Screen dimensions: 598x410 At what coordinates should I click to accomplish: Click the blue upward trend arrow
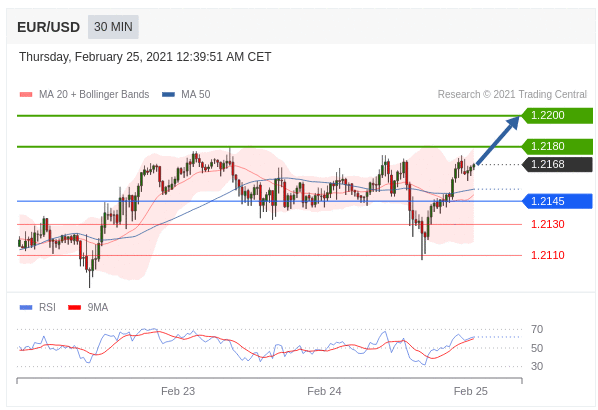498,140
